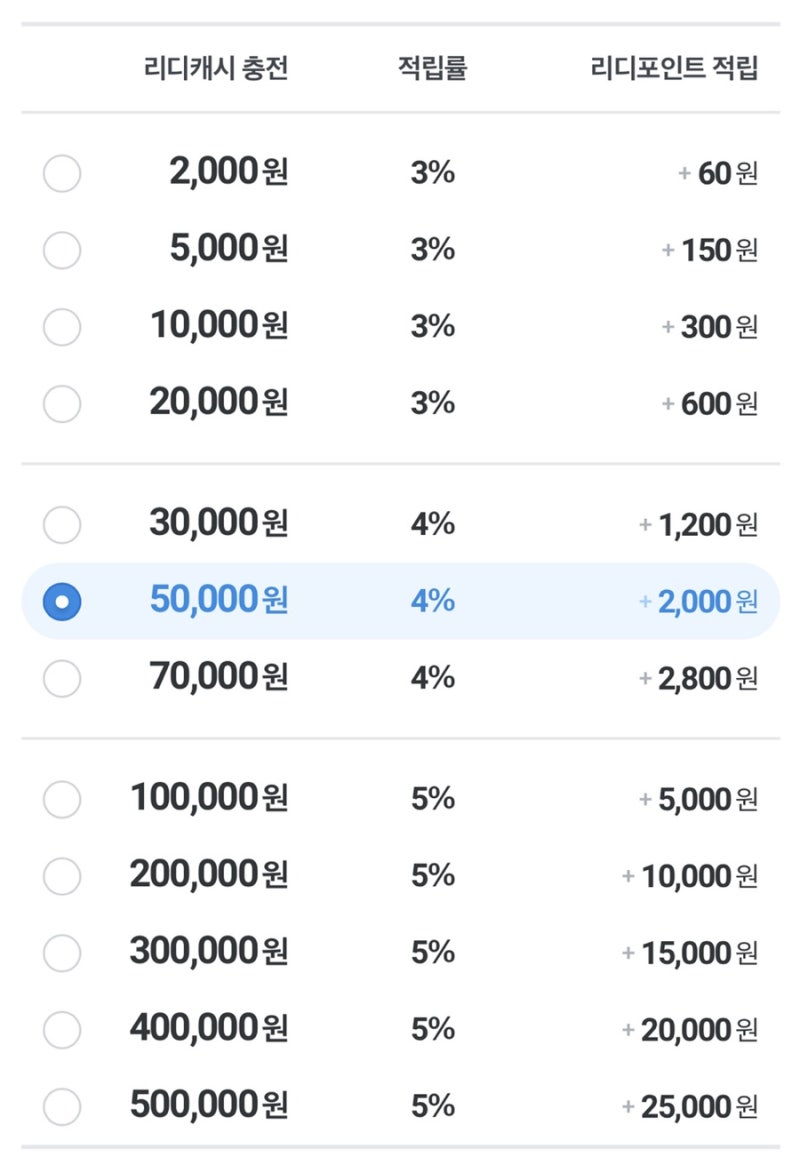Click the highlighted +2,000원 reward amount
This screenshot has height=1173, width=800.
[x=698, y=601]
